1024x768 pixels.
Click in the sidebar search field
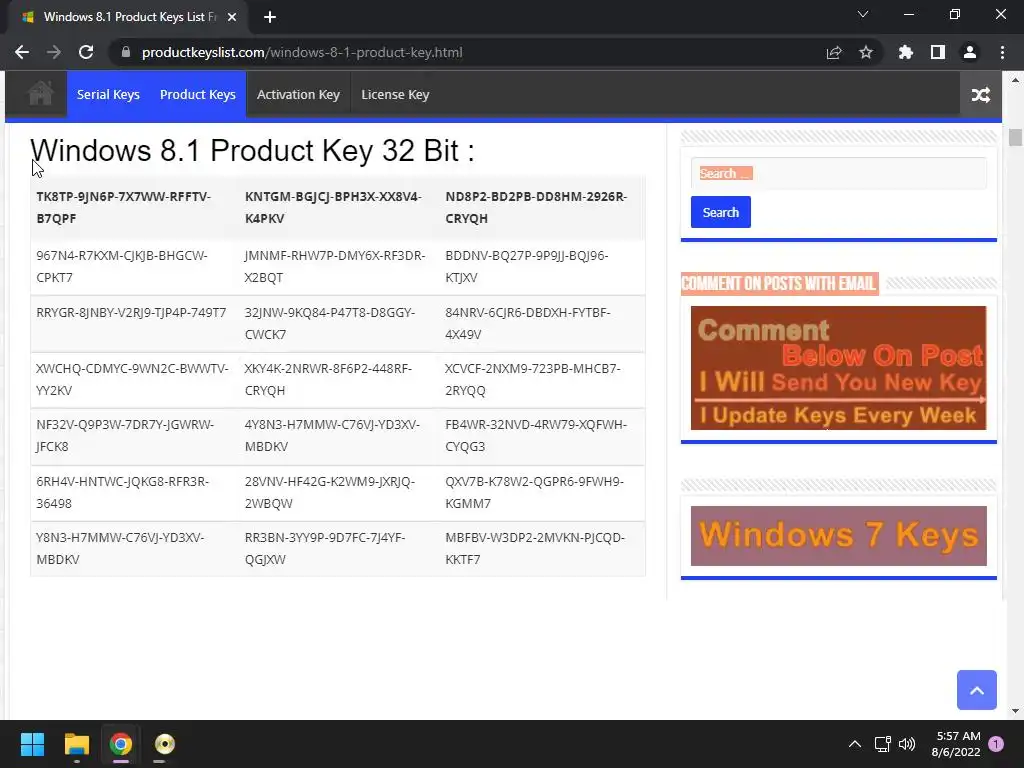click(839, 173)
